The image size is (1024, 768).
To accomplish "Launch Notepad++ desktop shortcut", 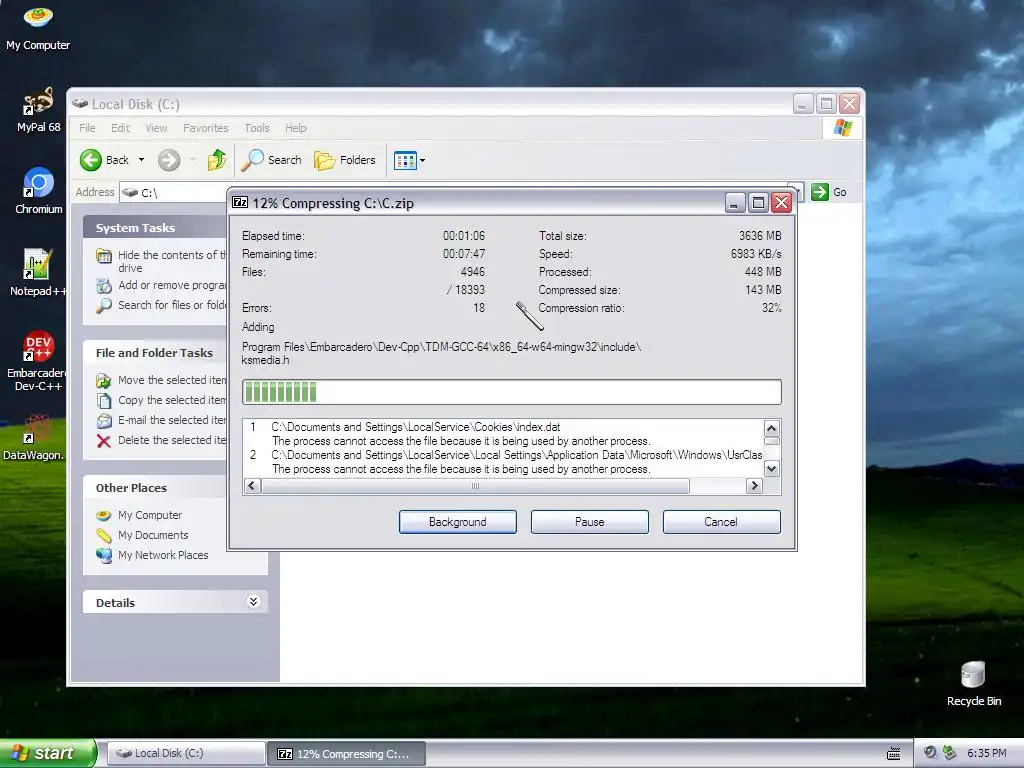I will pos(38,273).
